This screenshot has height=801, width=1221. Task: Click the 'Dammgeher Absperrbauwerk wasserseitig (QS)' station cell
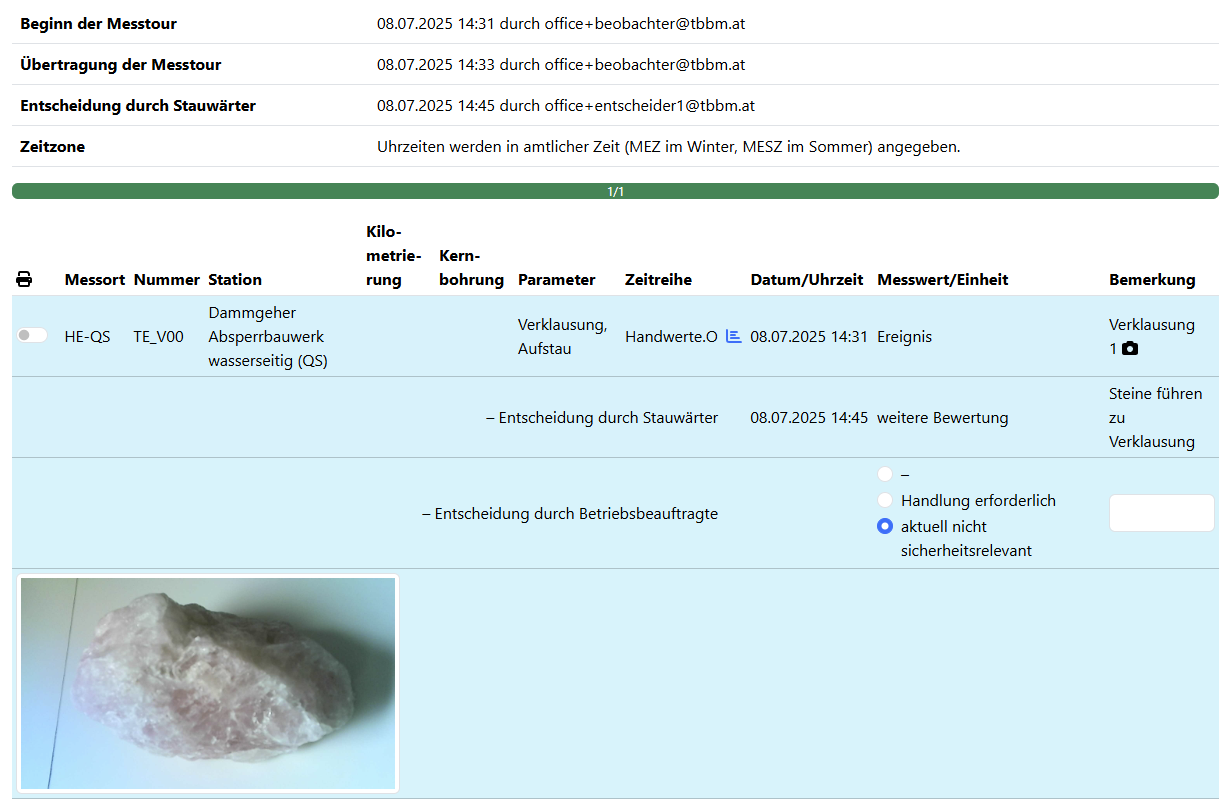(x=268, y=337)
